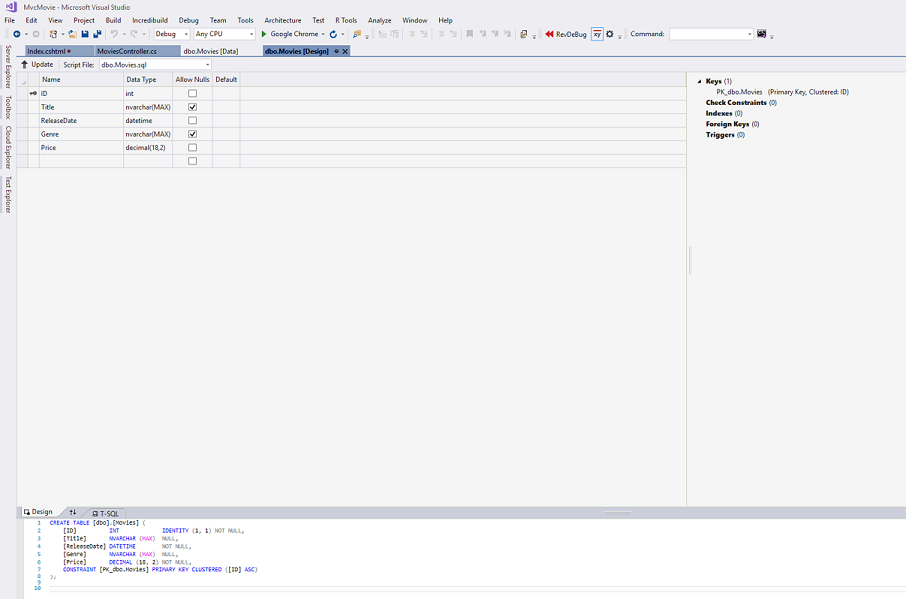Viewport: 906px width, 599px height.
Task: Enable Allow Nulls for ReleaseDate
Action: pyautogui.click(x=190, y=120)
